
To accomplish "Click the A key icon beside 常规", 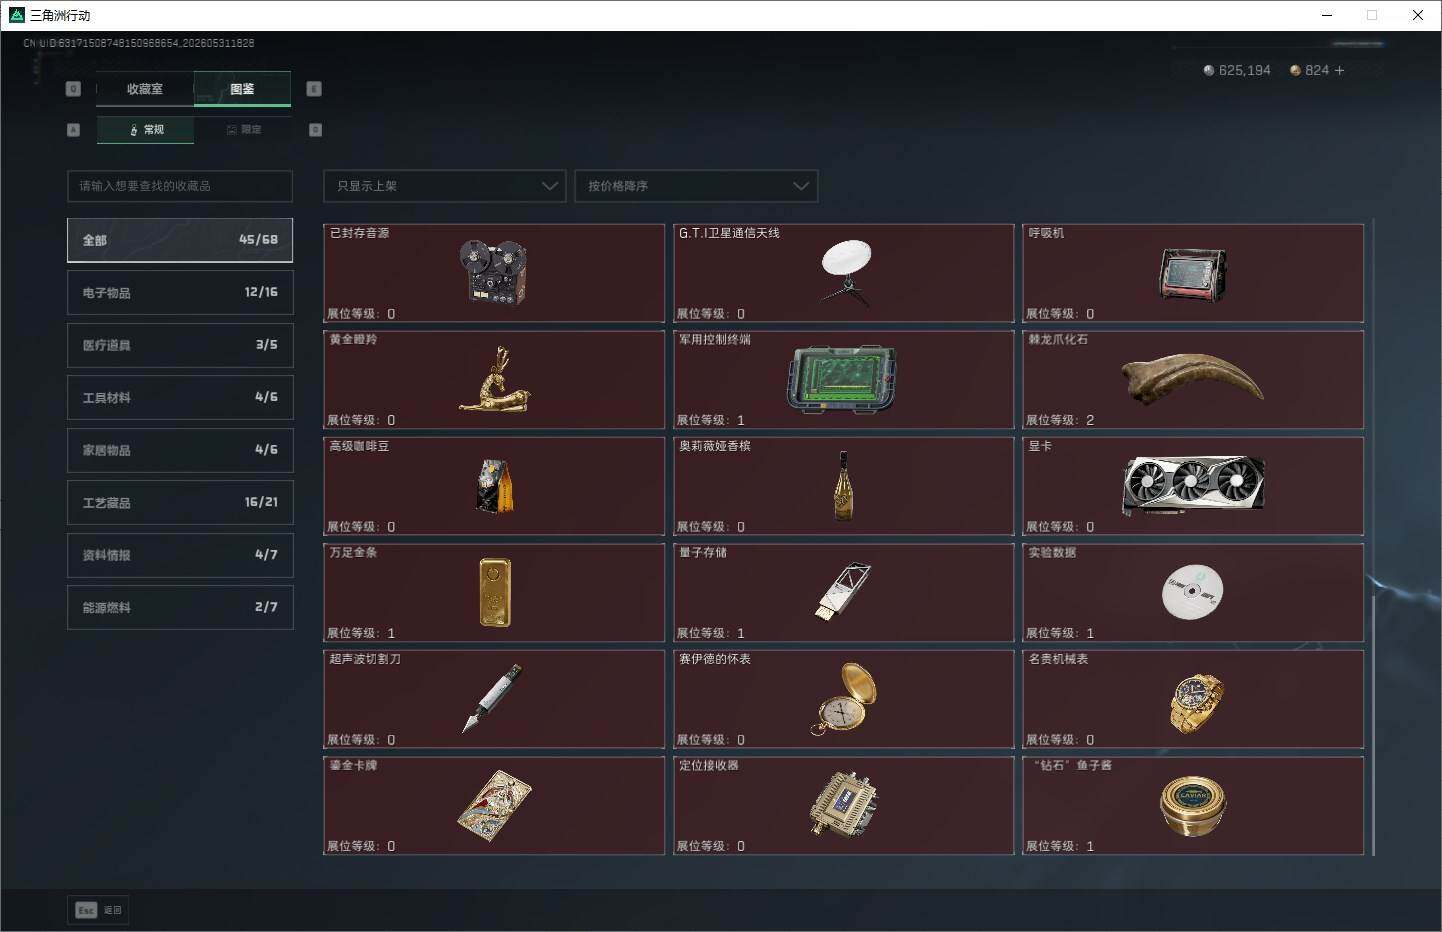I will click(73, 130).
